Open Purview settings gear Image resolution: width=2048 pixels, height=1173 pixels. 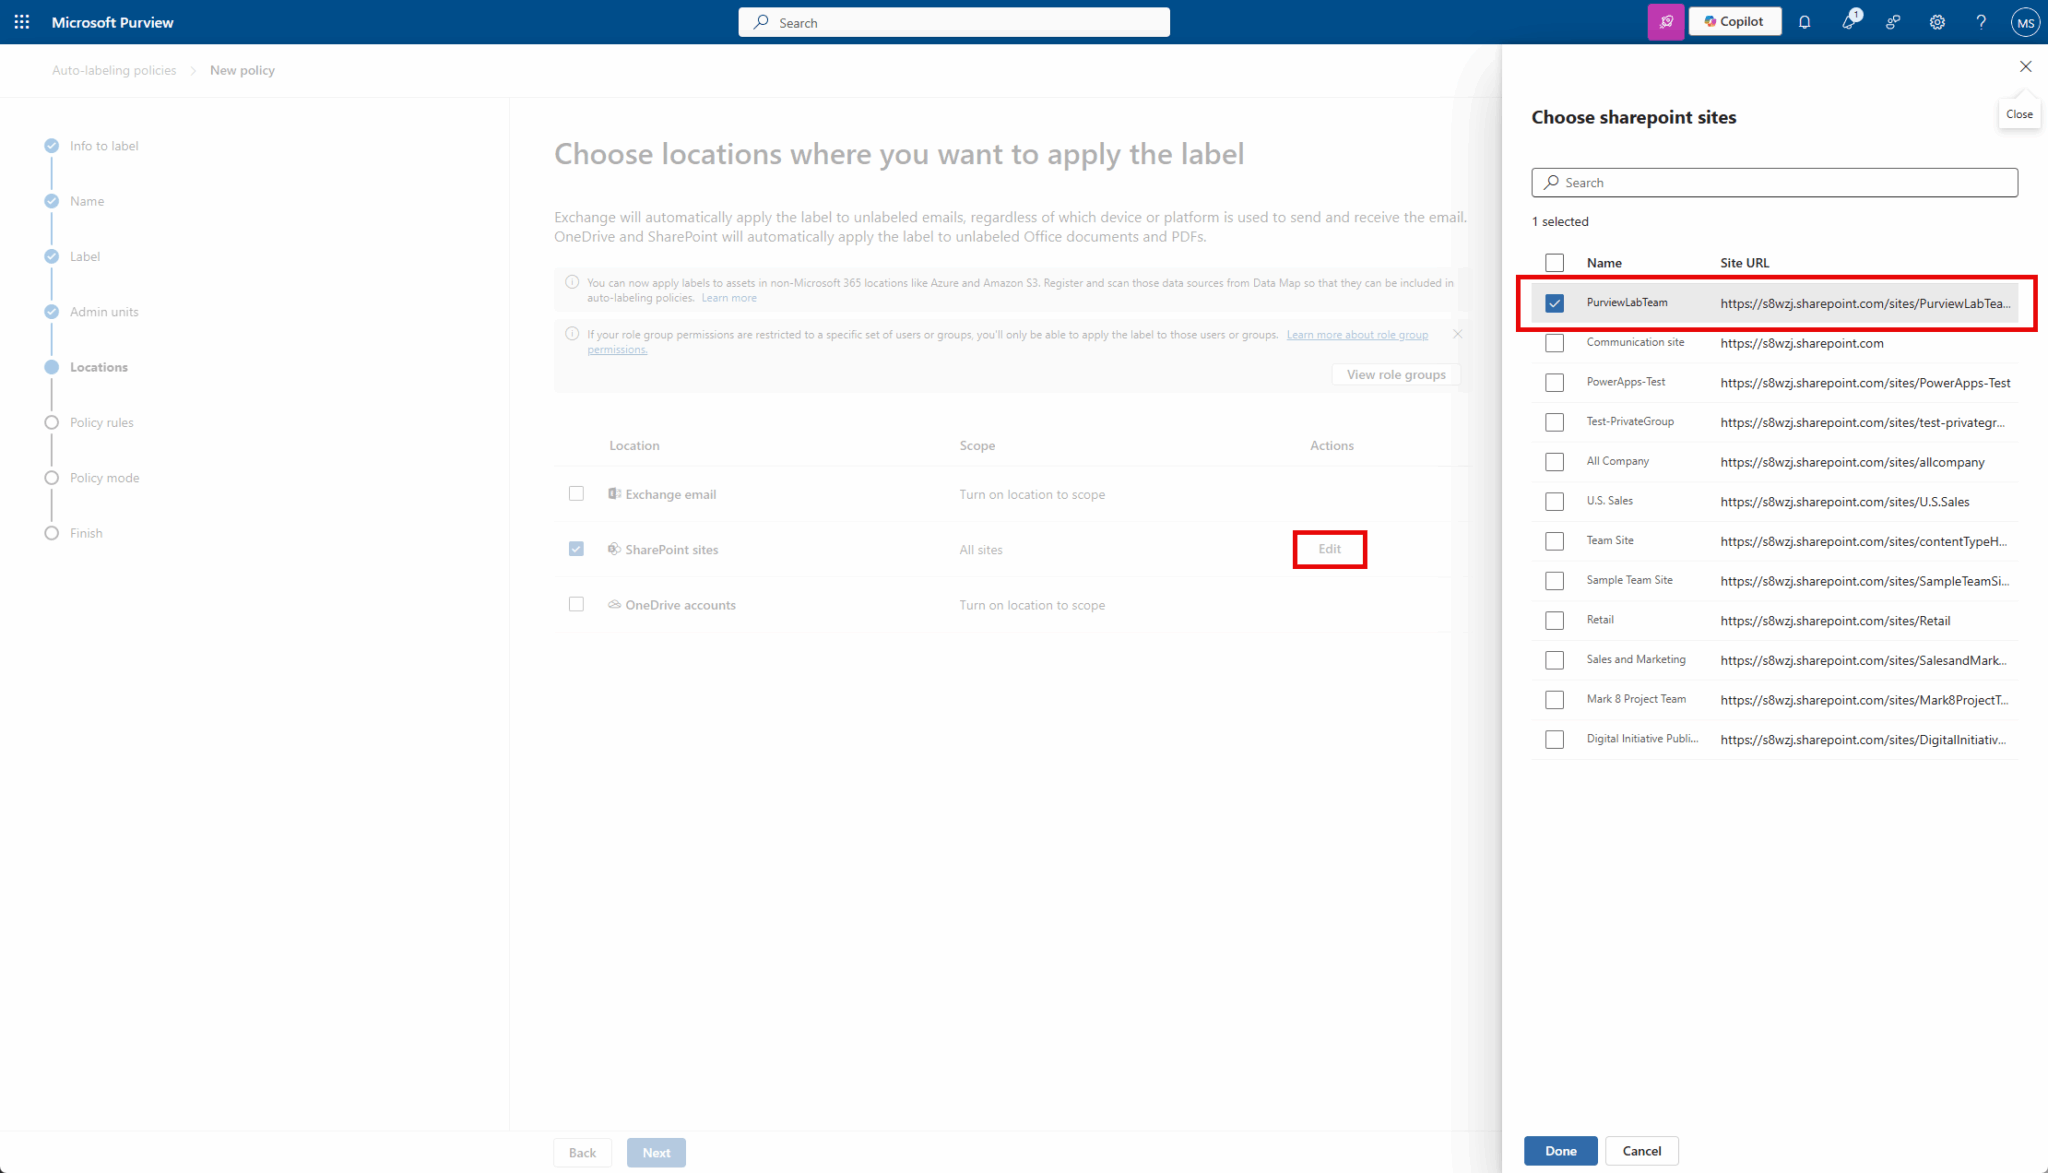[1937, 22]
